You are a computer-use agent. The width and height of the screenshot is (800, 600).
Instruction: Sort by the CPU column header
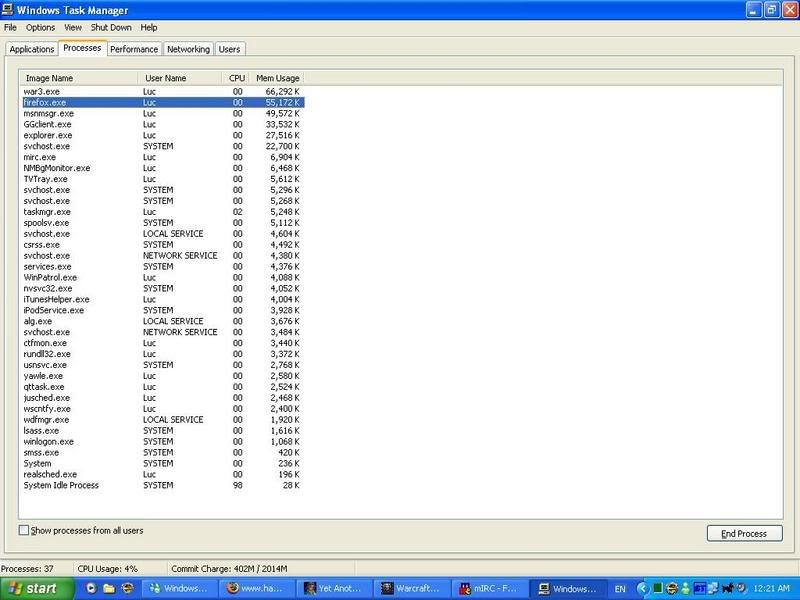tap(235, 78)
